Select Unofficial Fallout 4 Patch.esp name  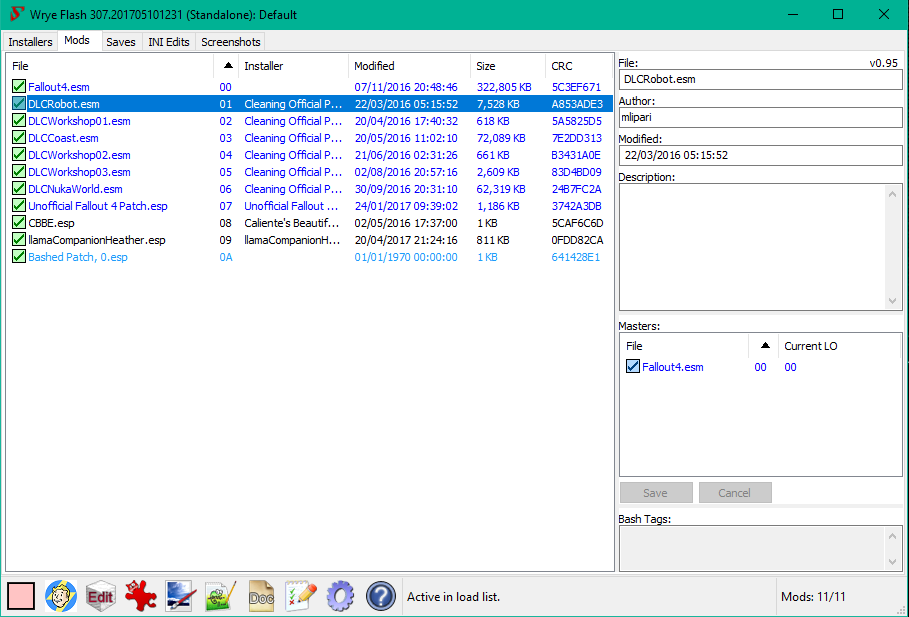point(98,206)
